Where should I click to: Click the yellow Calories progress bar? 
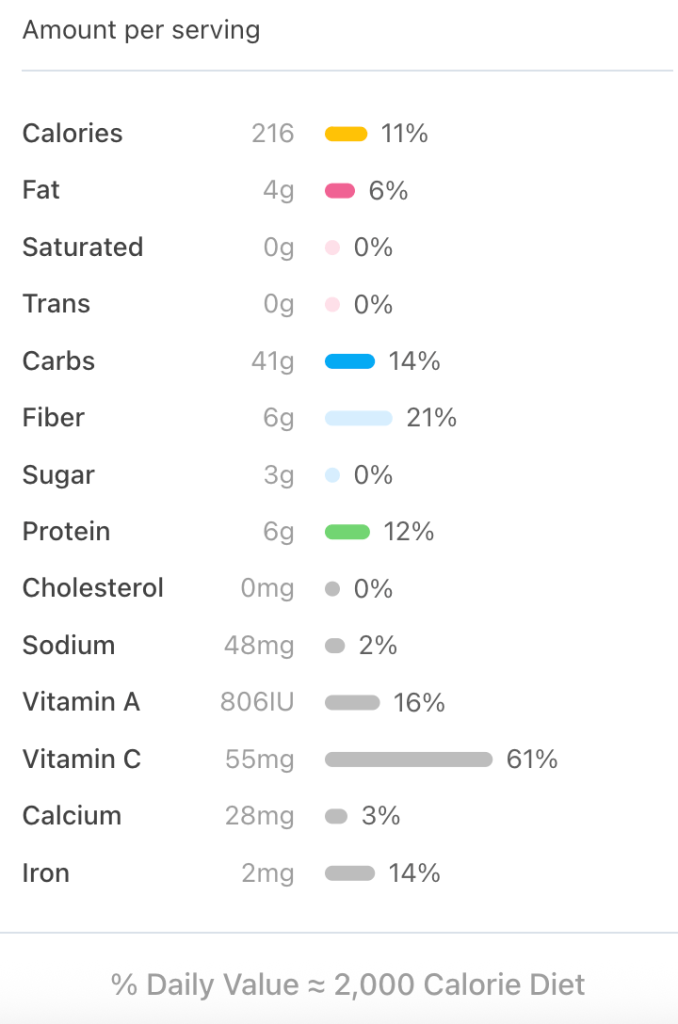(x=346, y=134)
